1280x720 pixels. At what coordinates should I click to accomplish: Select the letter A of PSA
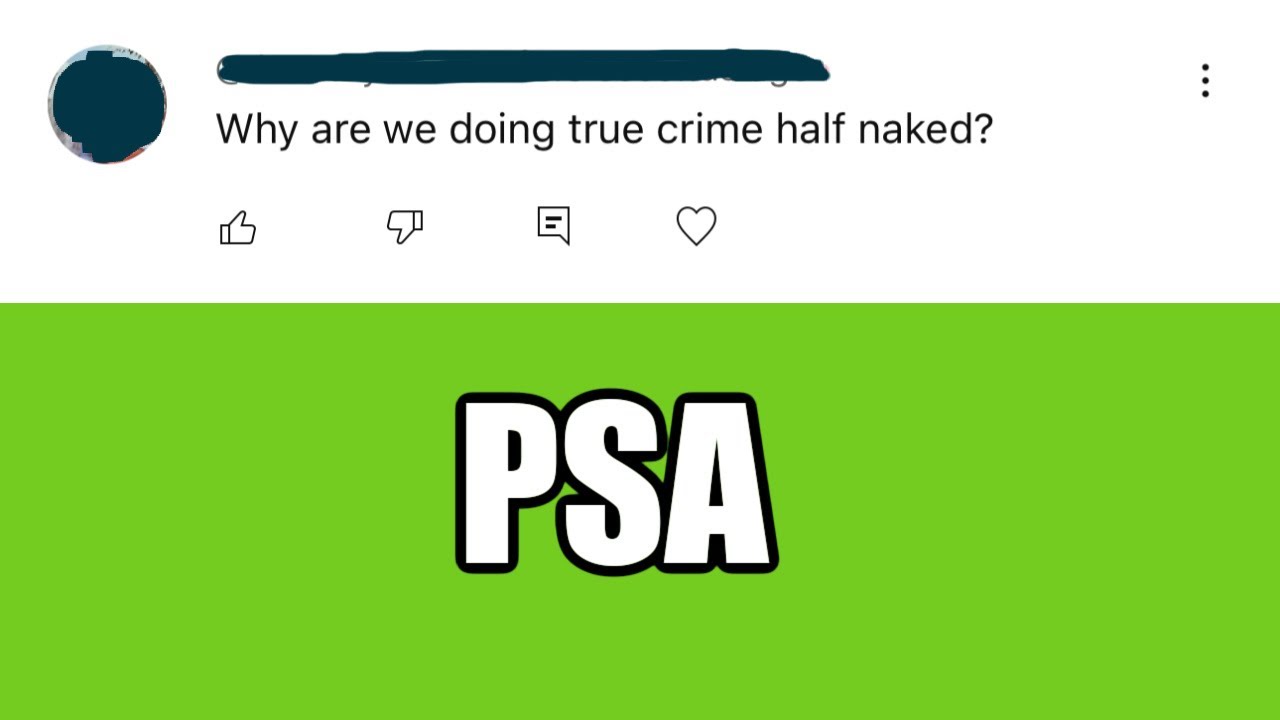click(x=715, y=482)
